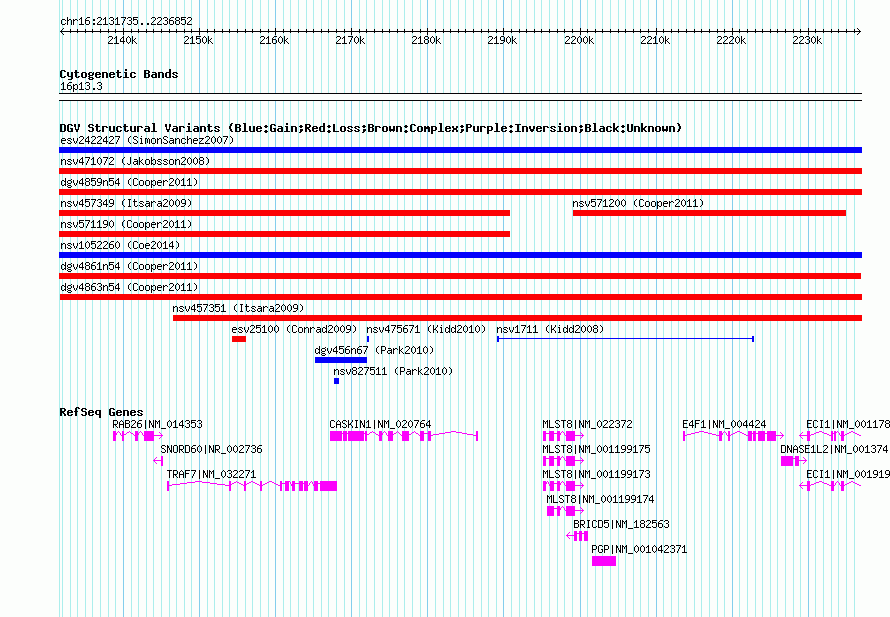This screenshot has height=617, width=890.
Task: Click the blue dgv456n67 gain bar
Action: point(341,360)
